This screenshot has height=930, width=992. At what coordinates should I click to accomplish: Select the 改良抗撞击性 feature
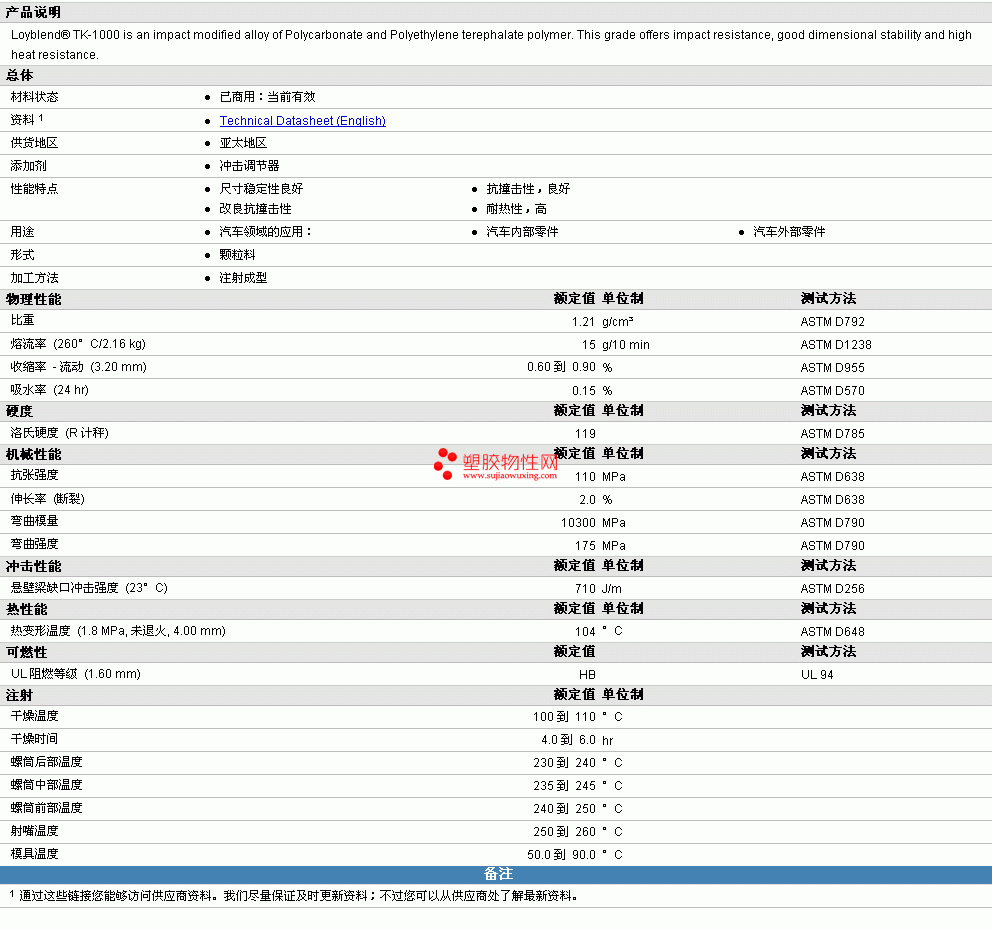(x=255, y=209)
